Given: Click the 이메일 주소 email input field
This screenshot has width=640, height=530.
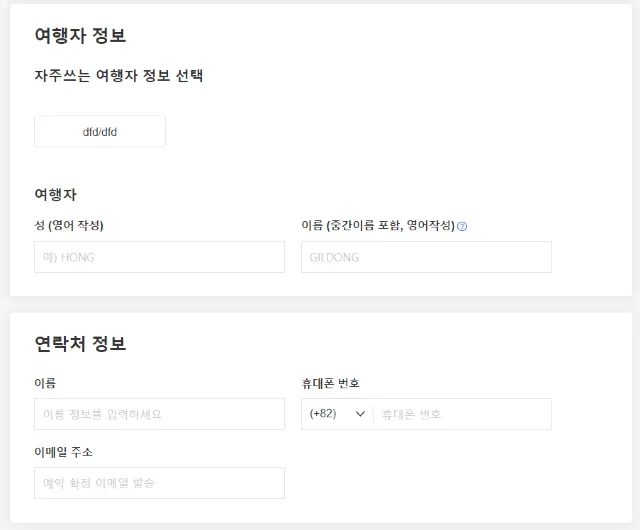Looking at the screenshot, I should 159,483.
